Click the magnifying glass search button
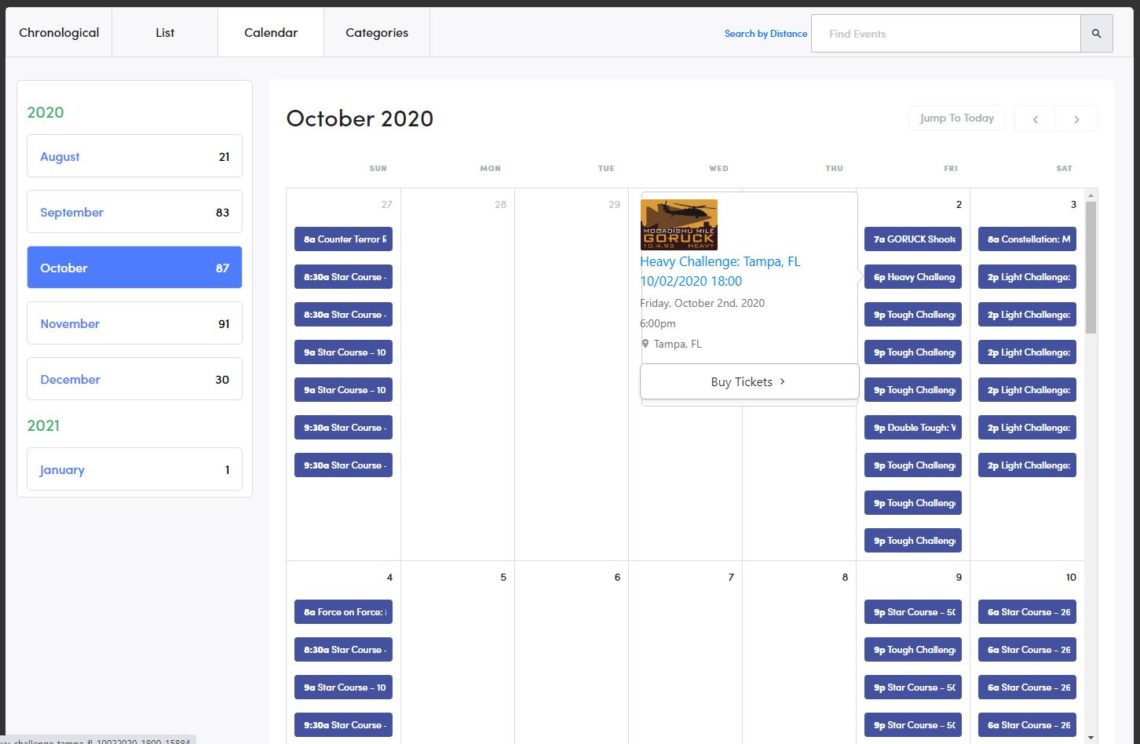Viewport: 1140px width, 744px height. point(1096,33)
